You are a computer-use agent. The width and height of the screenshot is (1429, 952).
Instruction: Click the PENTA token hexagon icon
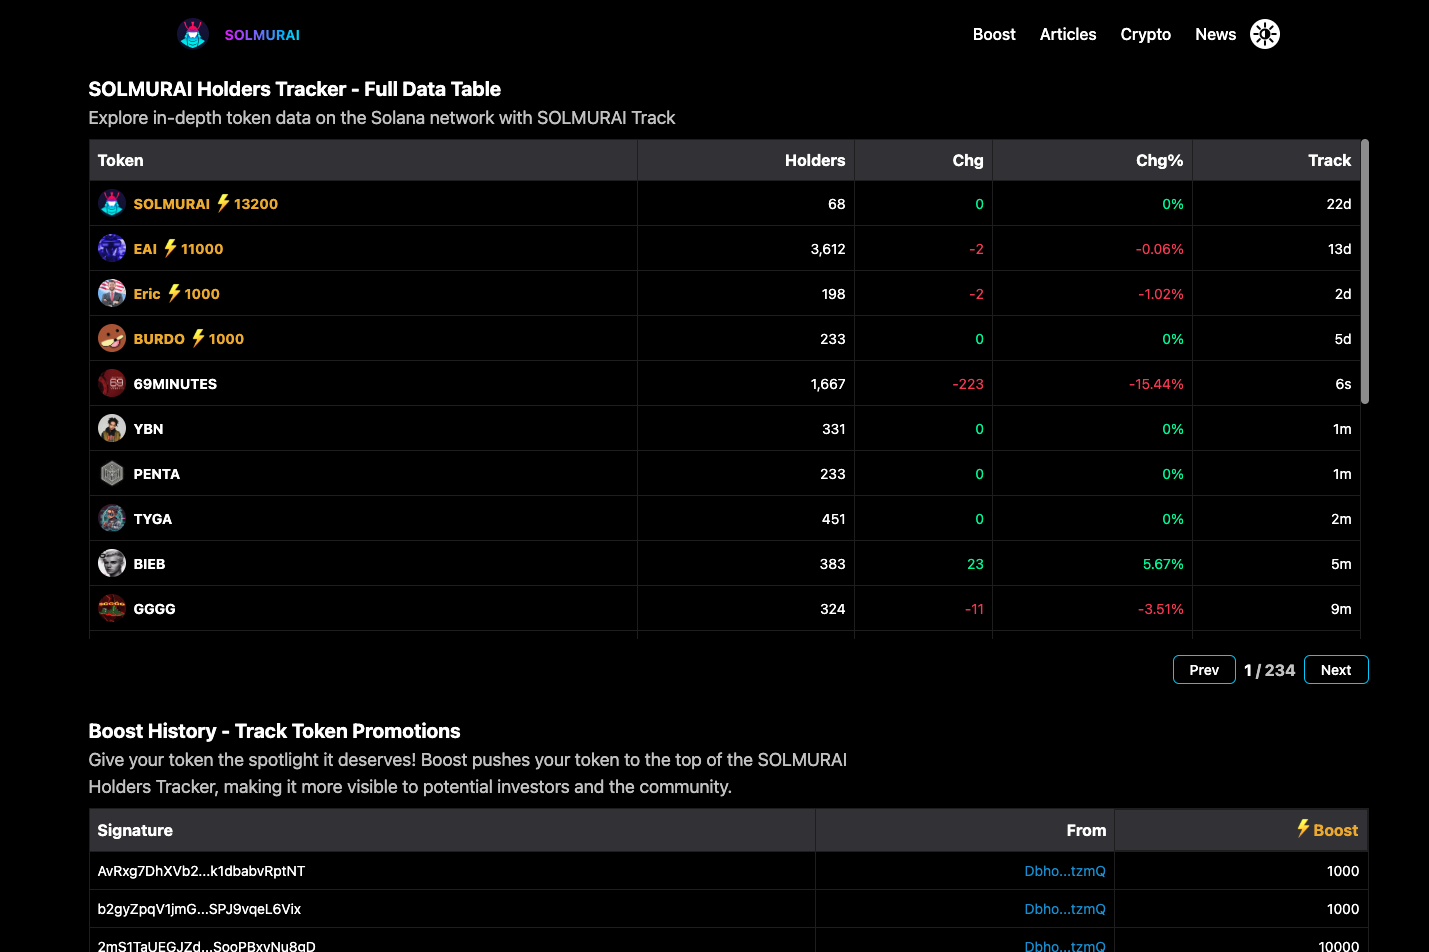112,473
